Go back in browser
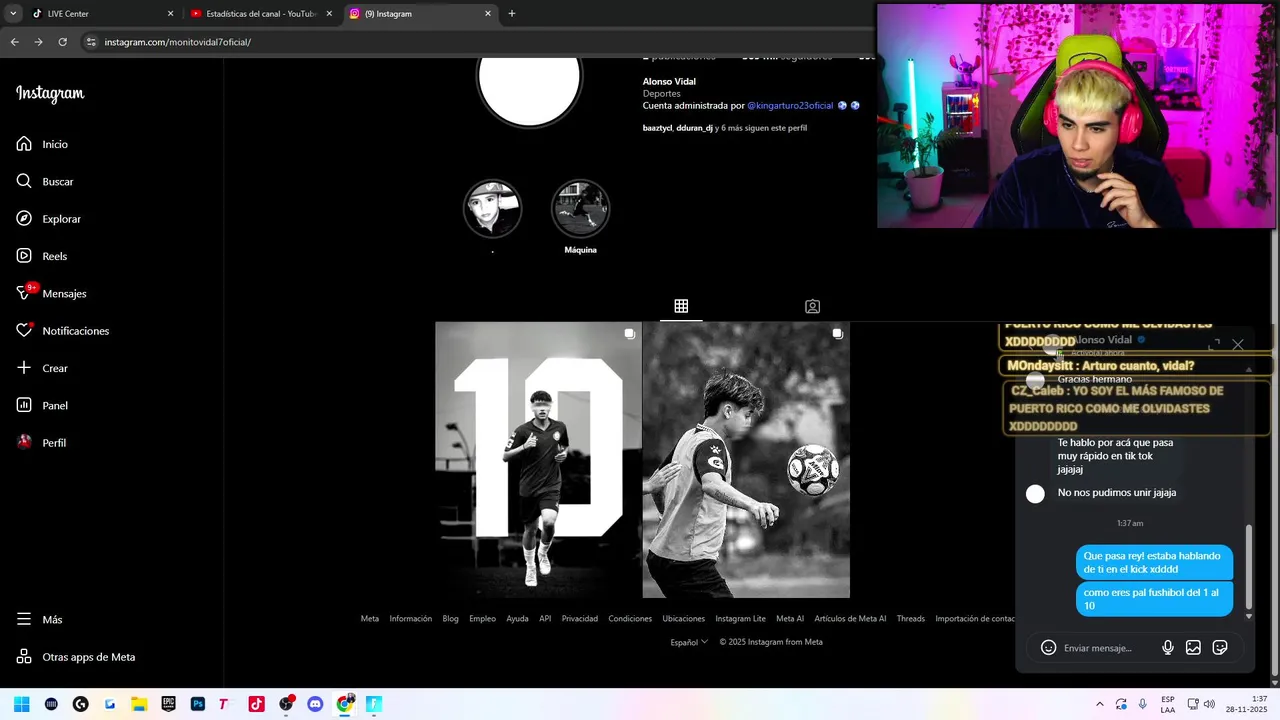 click(14, 42)
